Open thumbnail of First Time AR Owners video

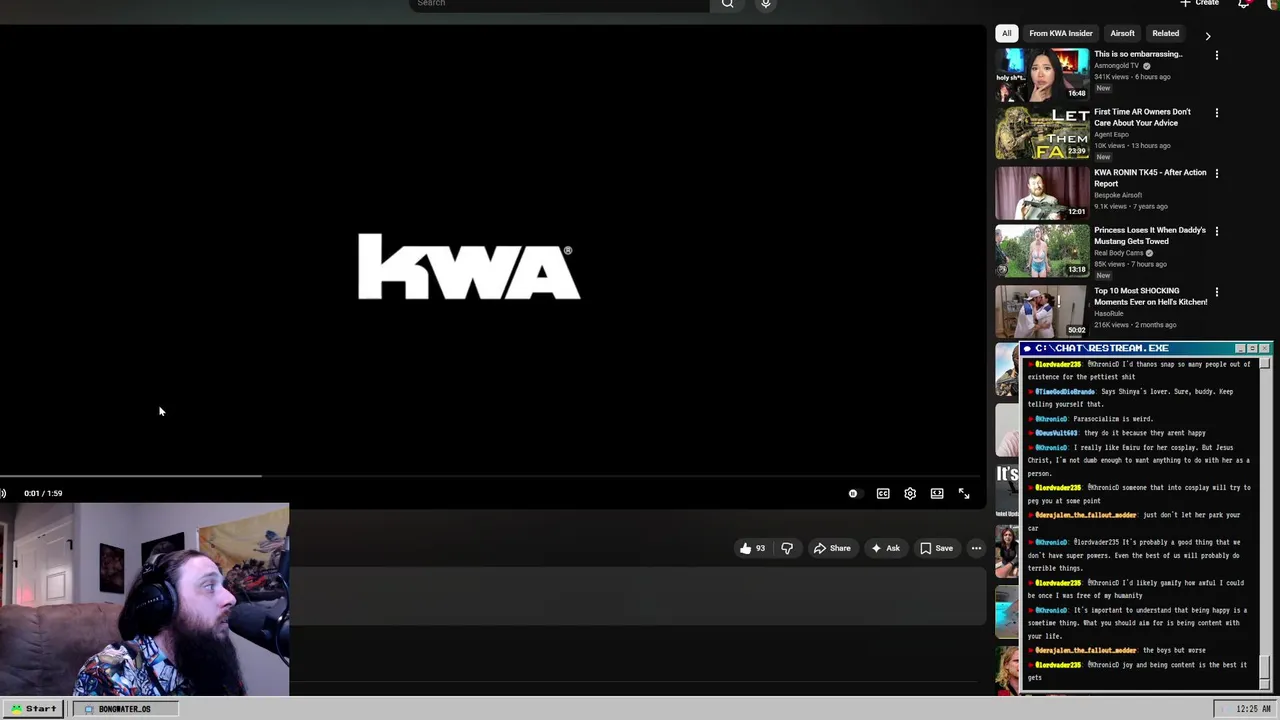tap(1042, 133)
